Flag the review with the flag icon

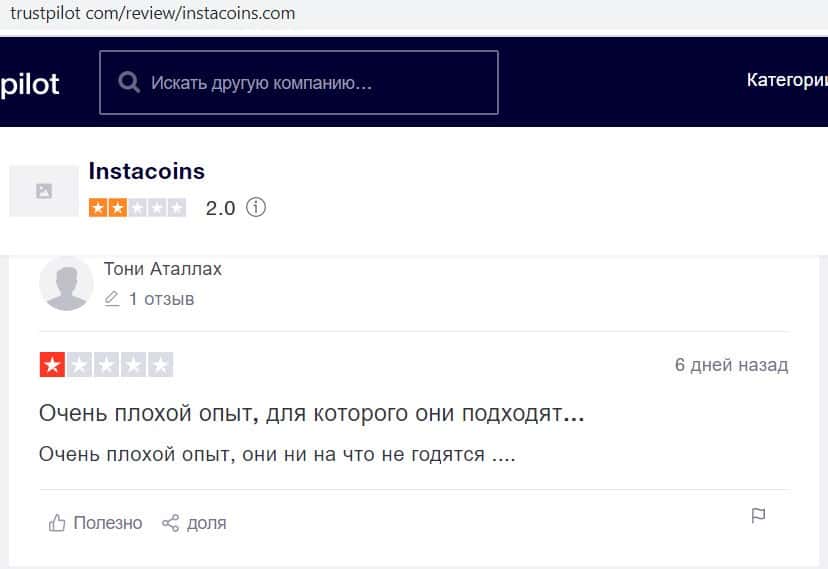(x=758, y=515)
